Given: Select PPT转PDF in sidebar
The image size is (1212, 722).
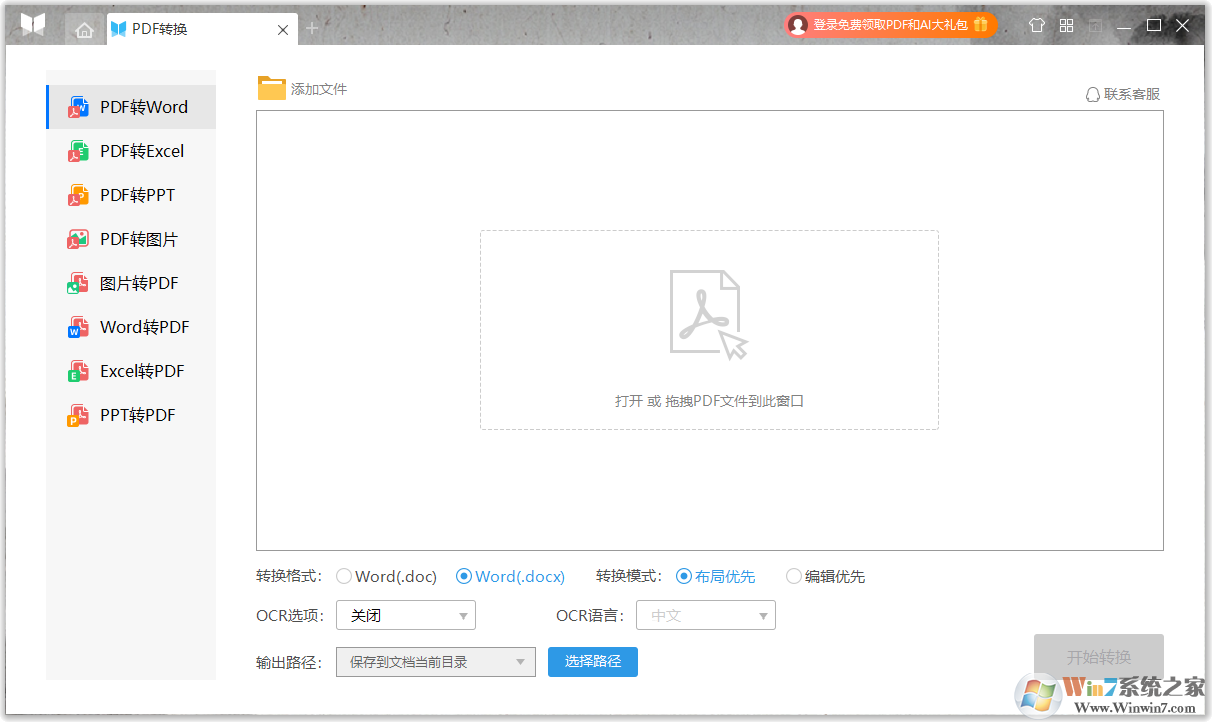Looking at the screenshot, I should pos(131,415).
